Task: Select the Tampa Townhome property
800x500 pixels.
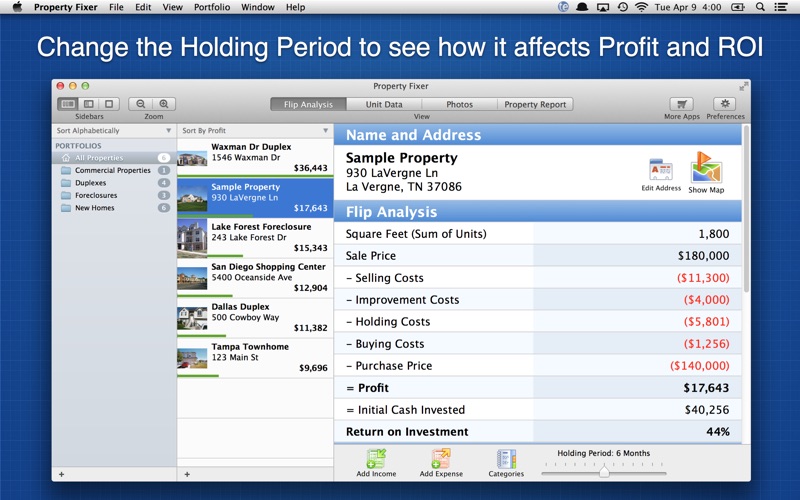Action: pyautogui.click(x=255, y=357)
